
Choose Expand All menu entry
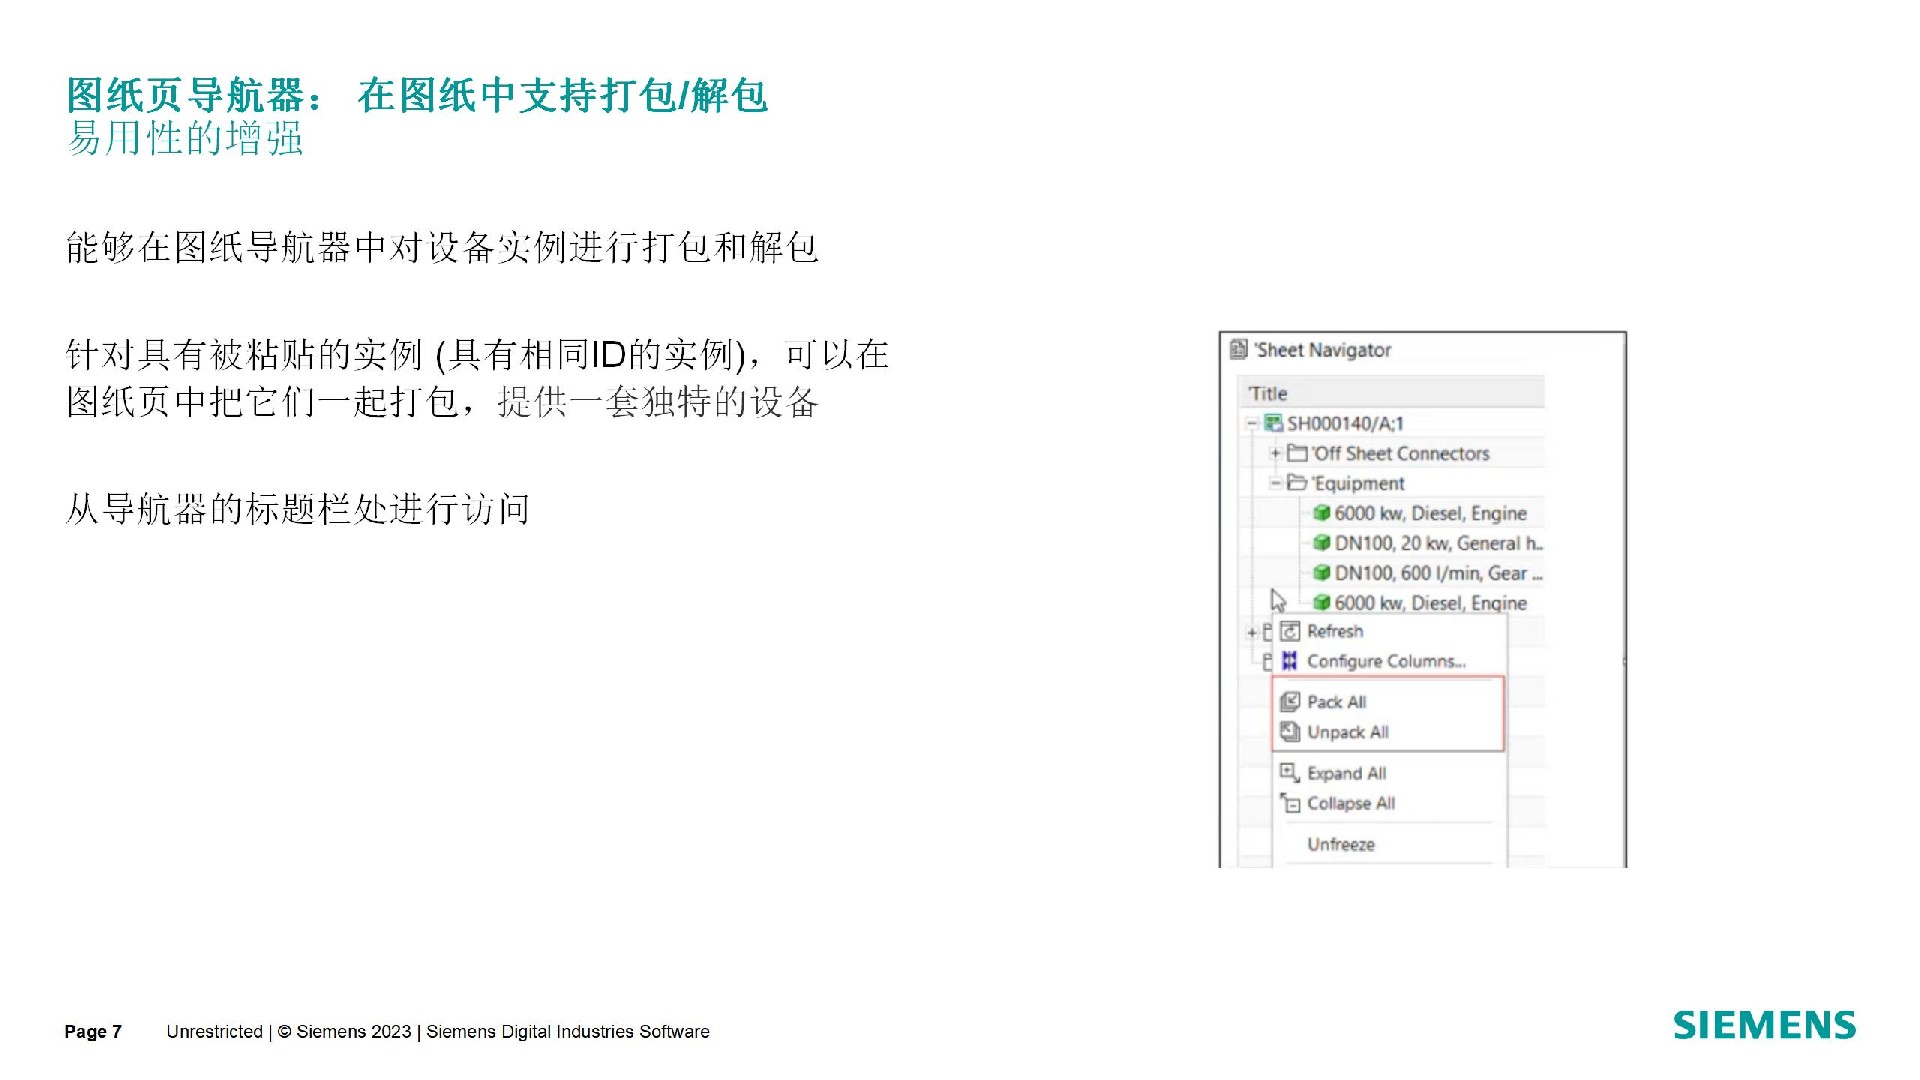tap(1389, 773)
